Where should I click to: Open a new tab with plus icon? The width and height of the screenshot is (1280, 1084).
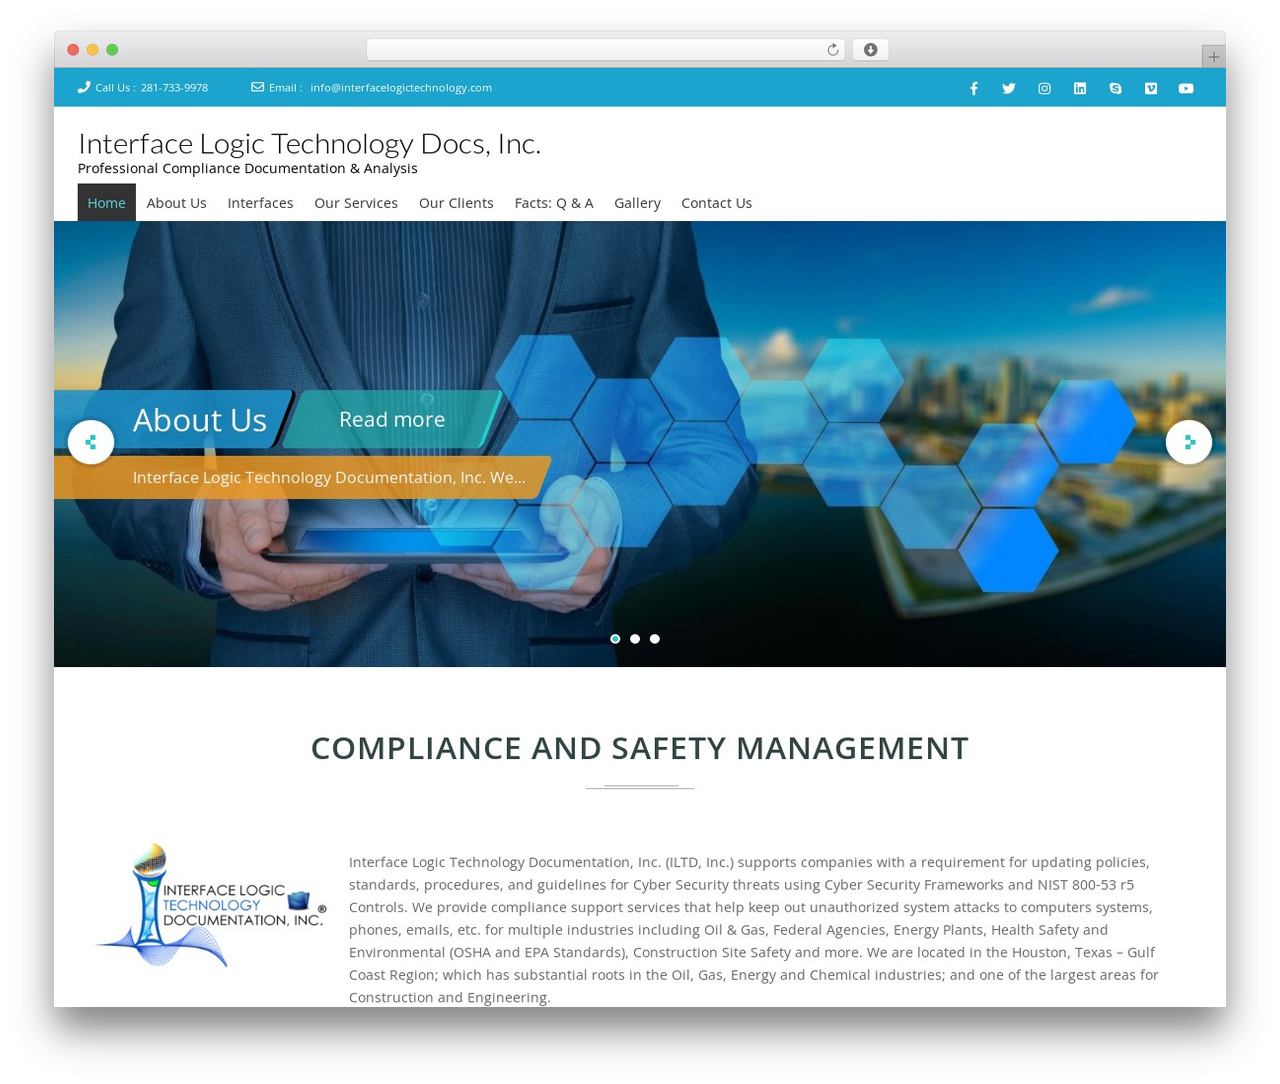pyautogui.click(x=1213, y=57)
